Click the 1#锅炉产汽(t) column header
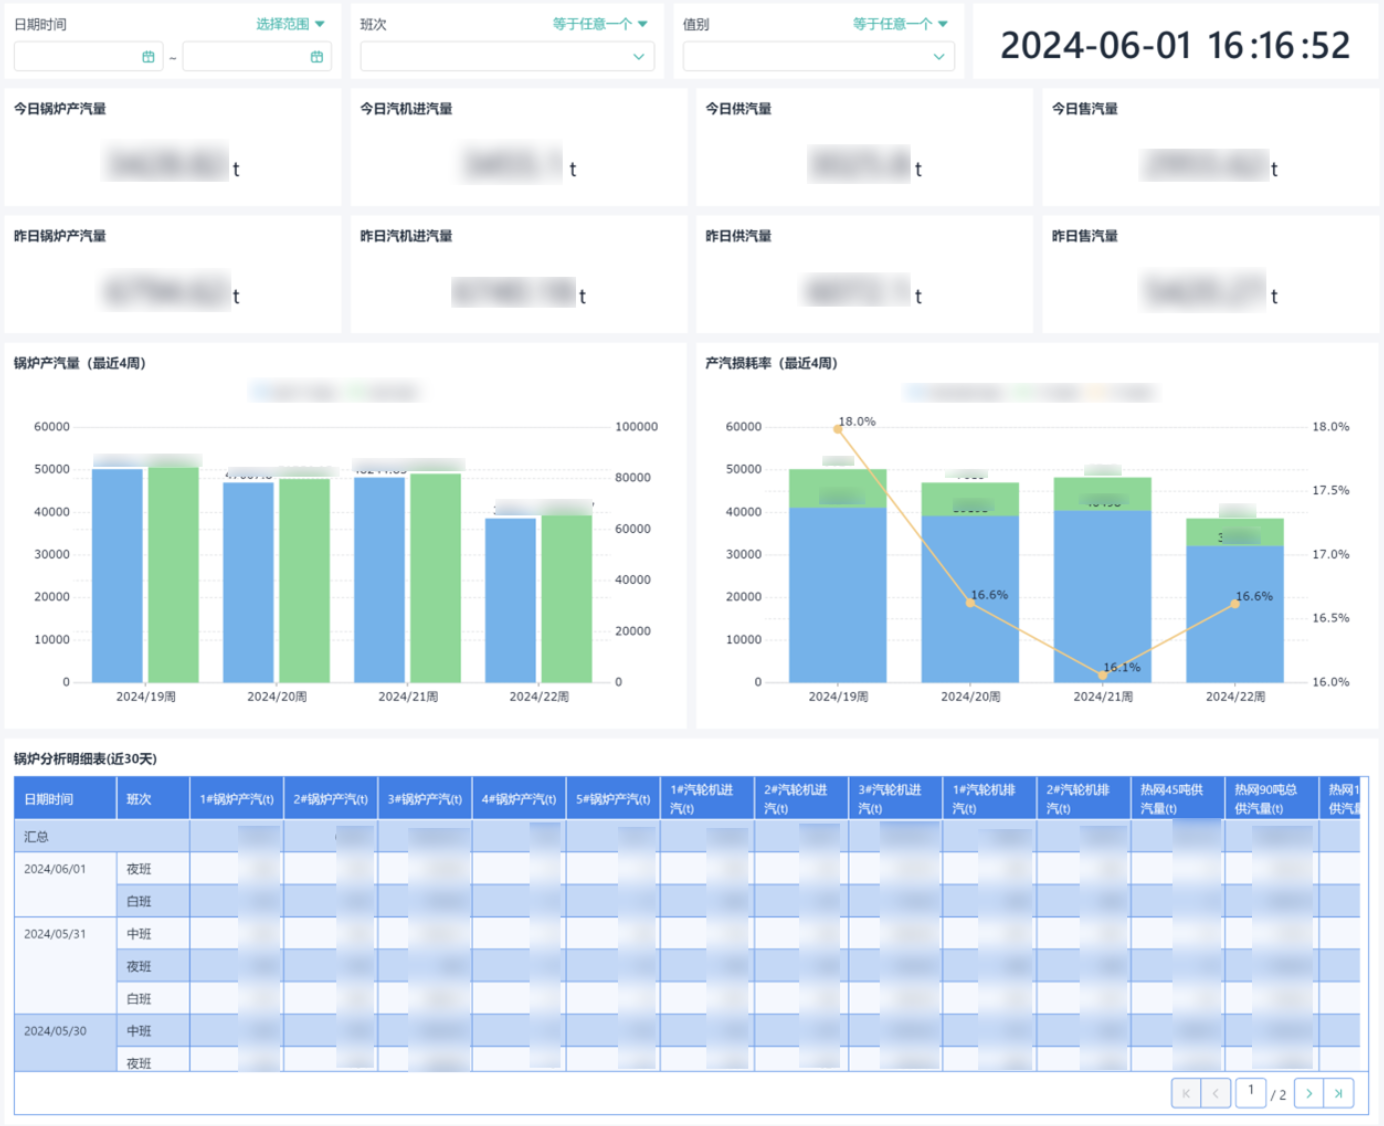The image size is (1384, 1126). point(236,799)
